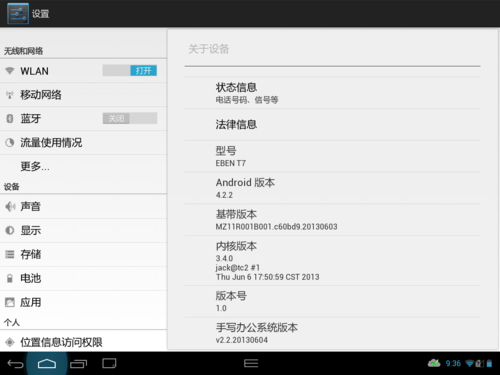The image size is (500, 375).
Task: Tap the Recent apps navigation button
Action: pyautogui.click(x=78, y=364)
